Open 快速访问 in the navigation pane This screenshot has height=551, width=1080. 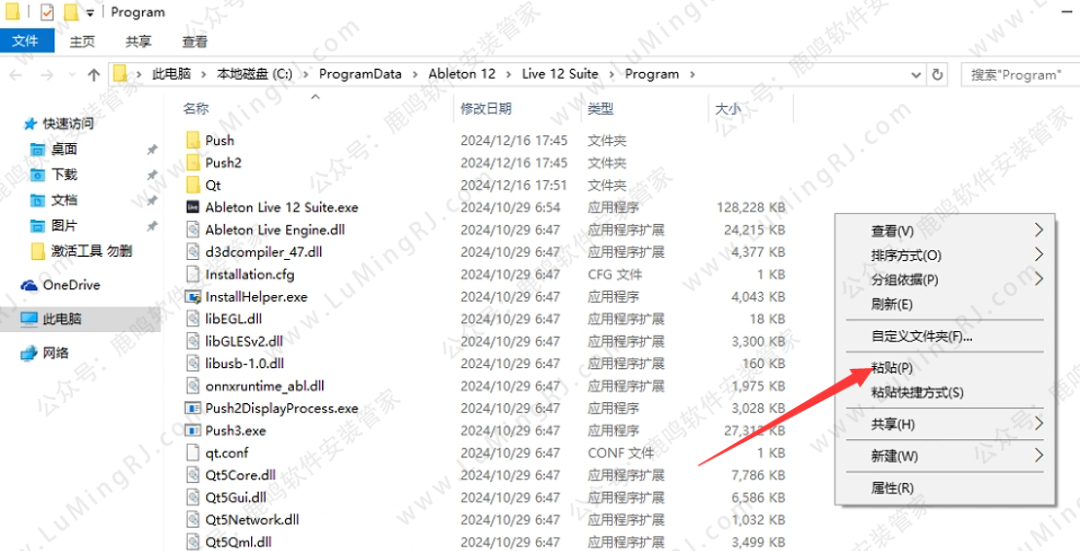(68, 124)
